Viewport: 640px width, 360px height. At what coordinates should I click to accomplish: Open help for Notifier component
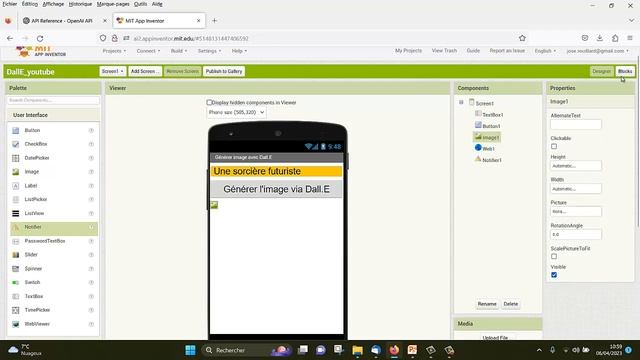pos(91,227)
